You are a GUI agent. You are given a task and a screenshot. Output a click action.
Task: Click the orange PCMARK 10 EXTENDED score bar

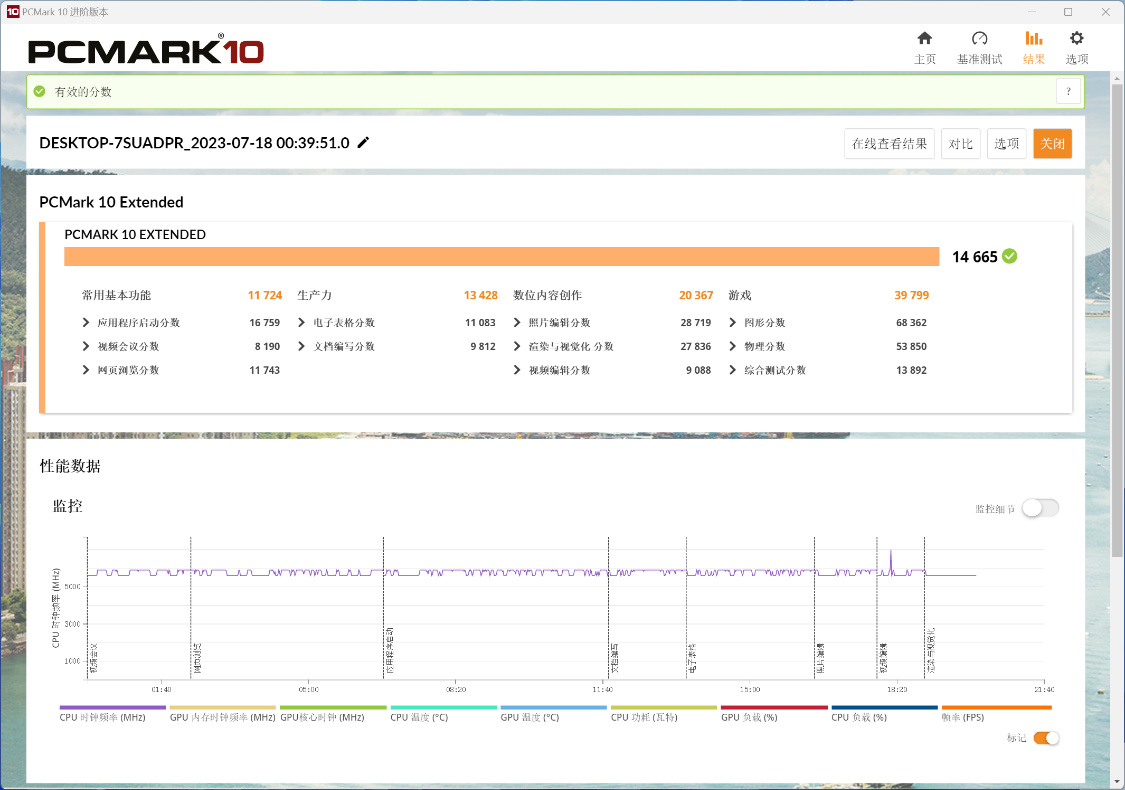tap(502, 256)
